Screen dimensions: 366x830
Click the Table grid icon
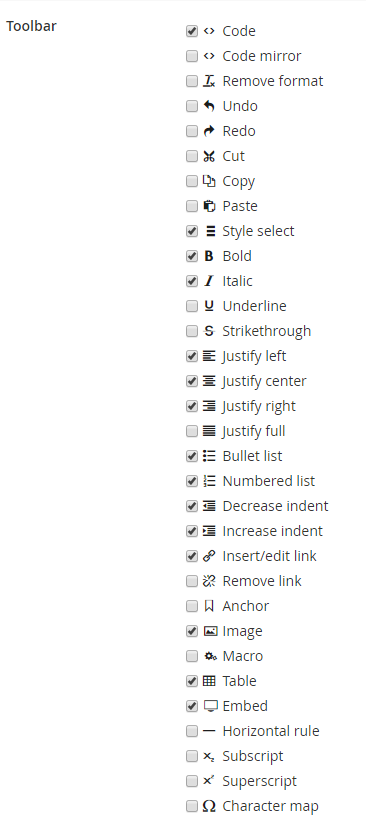(209, 681)
